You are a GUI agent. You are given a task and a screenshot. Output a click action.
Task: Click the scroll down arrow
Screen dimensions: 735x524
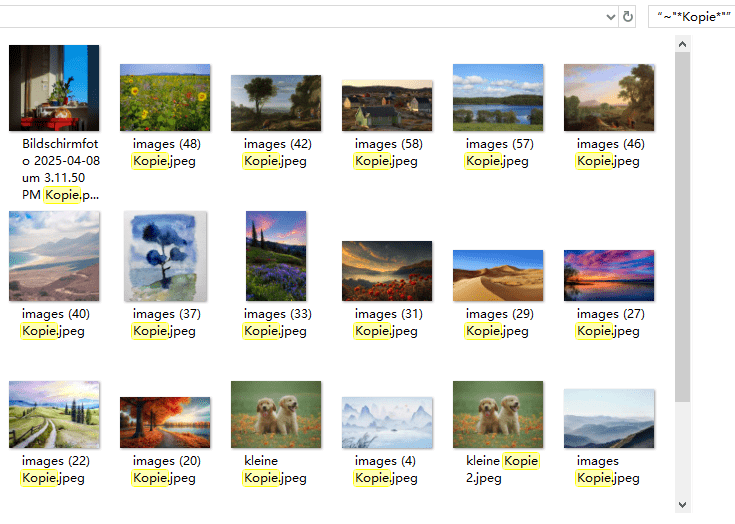point(683,504)
